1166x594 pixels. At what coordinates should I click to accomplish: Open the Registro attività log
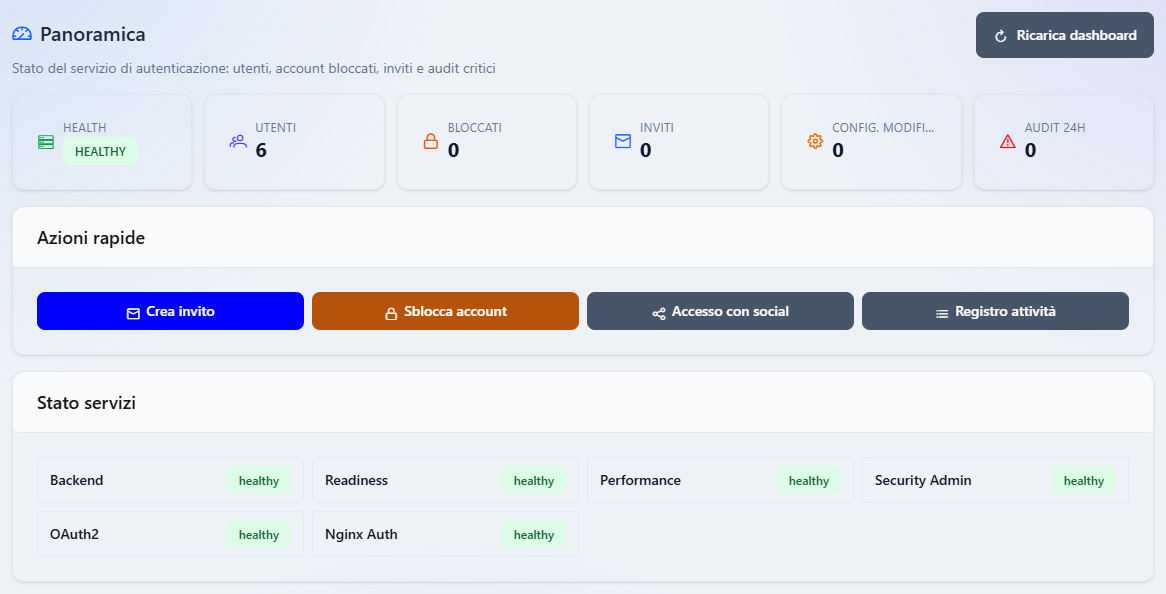995,311
